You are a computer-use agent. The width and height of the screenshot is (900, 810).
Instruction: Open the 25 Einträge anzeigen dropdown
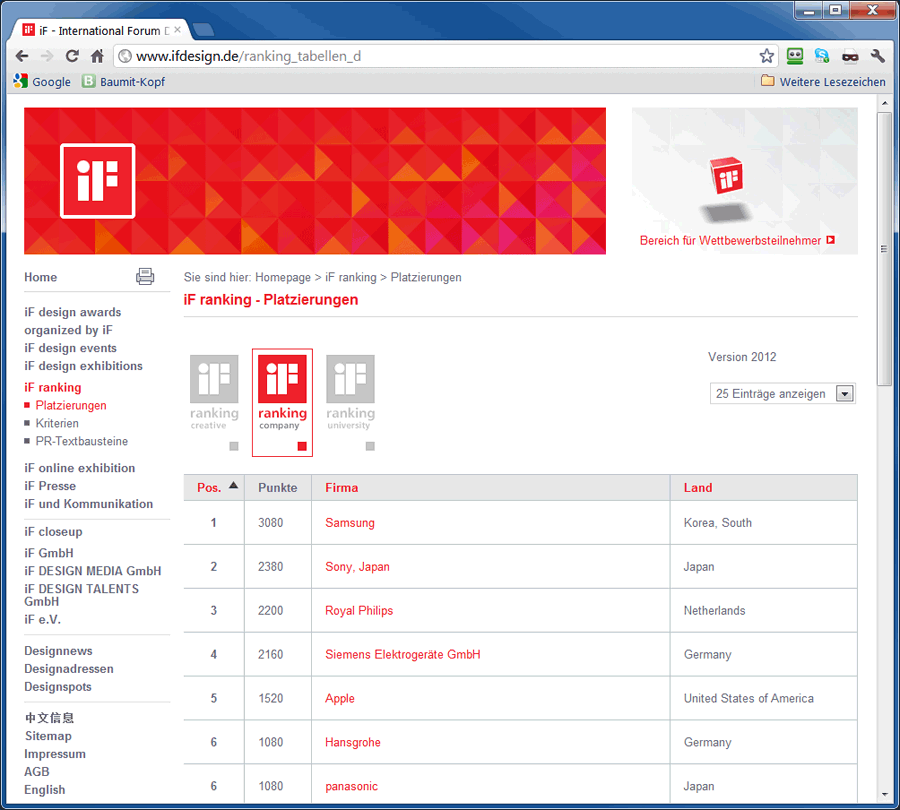click(x=782, y=394)
